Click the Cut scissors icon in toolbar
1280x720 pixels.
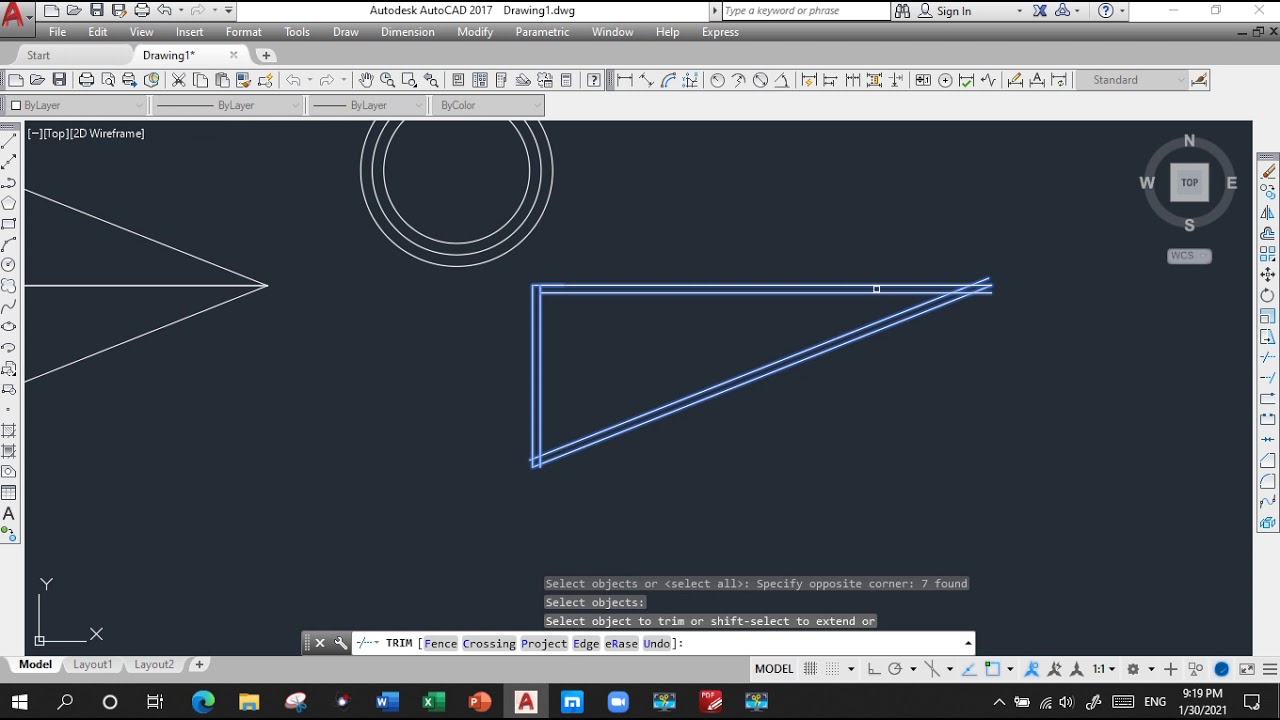[178, 80]
